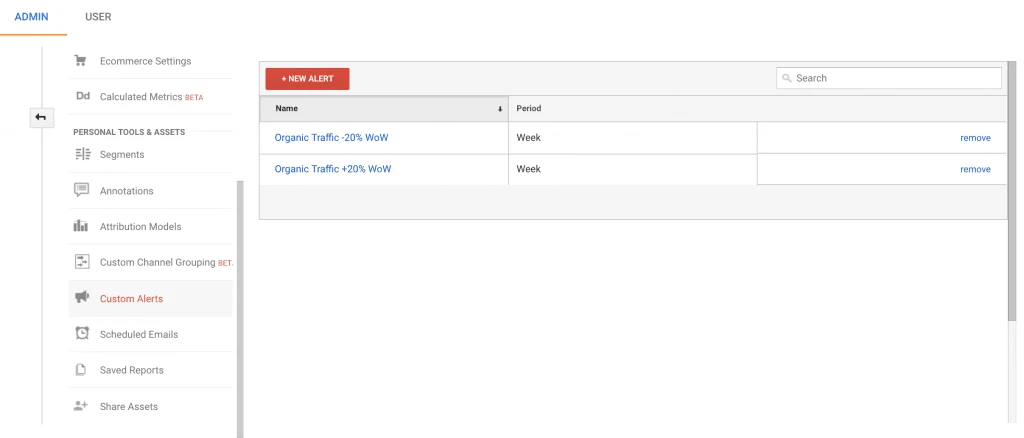Click the Scheduled Emails clock icon
This screenshot has height=438, width=1024.
click(82, 334)
